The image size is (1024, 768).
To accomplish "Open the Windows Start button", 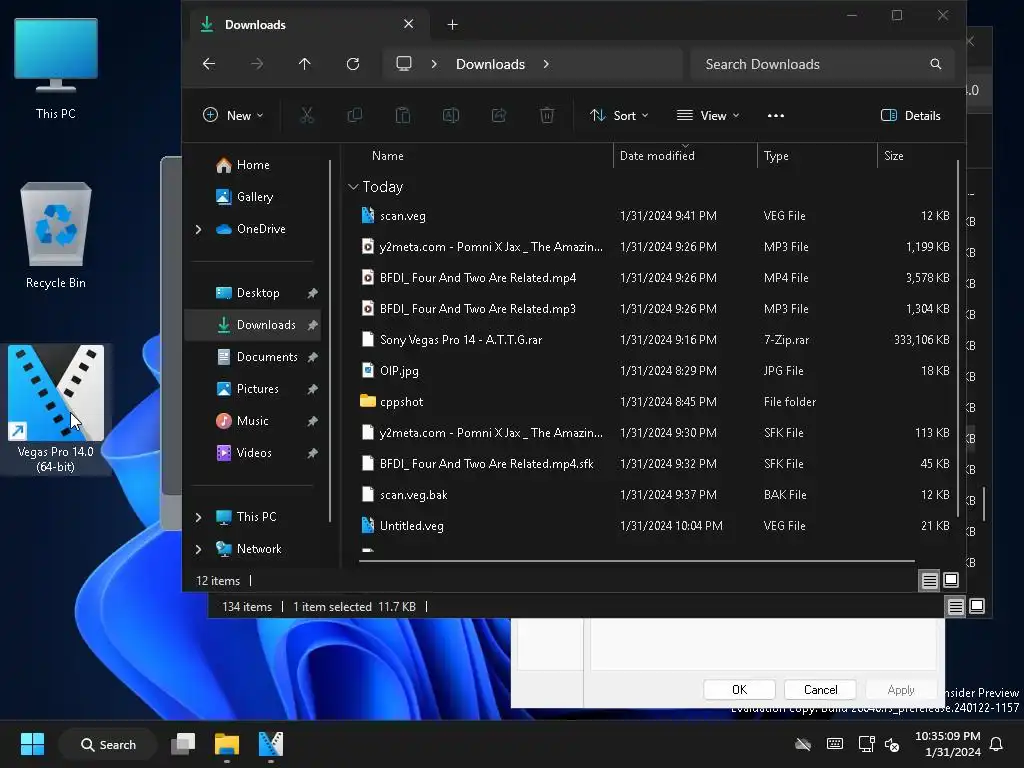I will click(x=32, y=744).
